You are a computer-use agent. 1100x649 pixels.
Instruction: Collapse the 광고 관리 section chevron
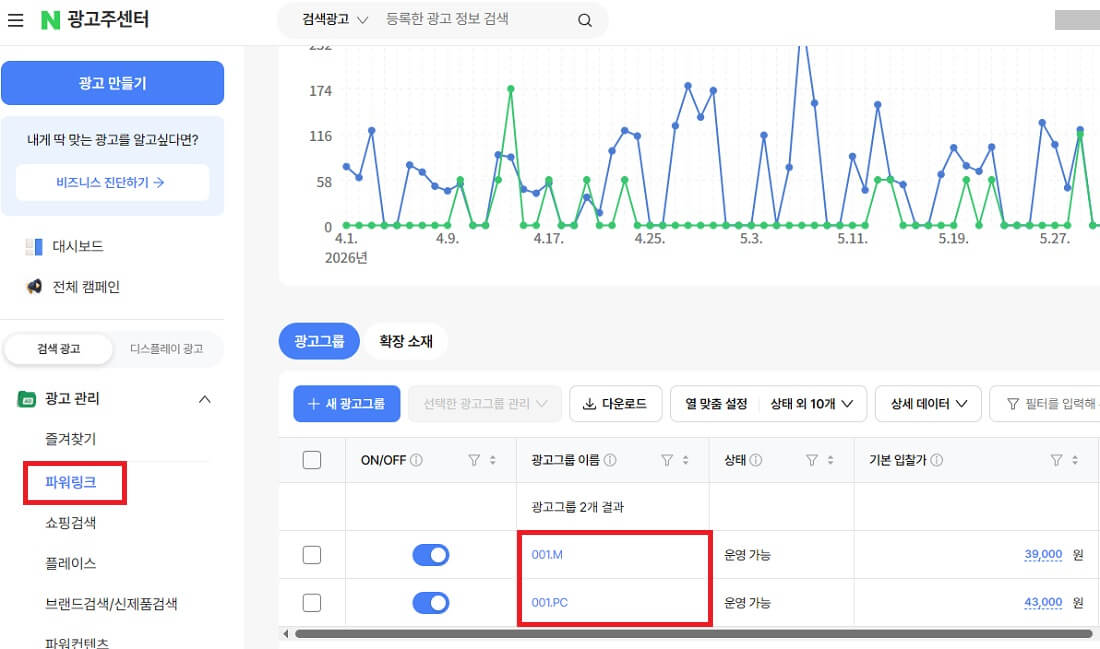[x=205, y=399]
